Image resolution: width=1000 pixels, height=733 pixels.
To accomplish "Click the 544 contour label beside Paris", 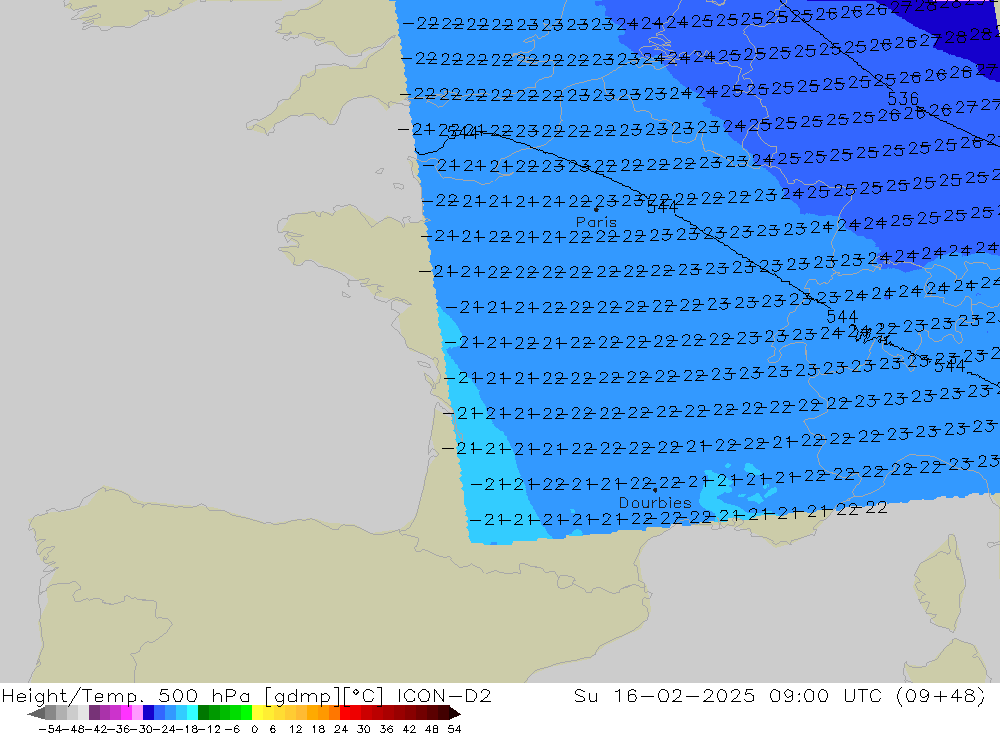I will click(663, 207).
